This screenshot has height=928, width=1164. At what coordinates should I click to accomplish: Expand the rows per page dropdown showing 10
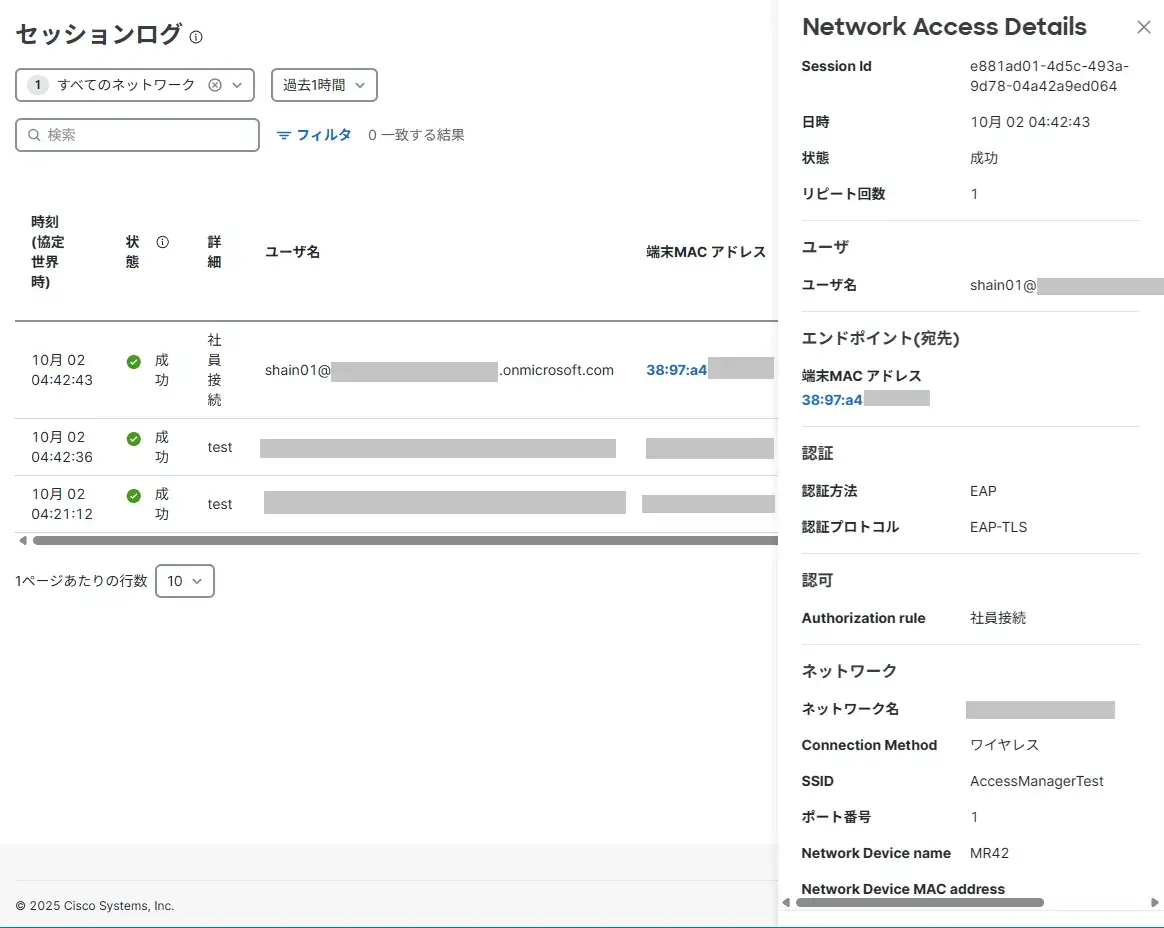point(185,581)
